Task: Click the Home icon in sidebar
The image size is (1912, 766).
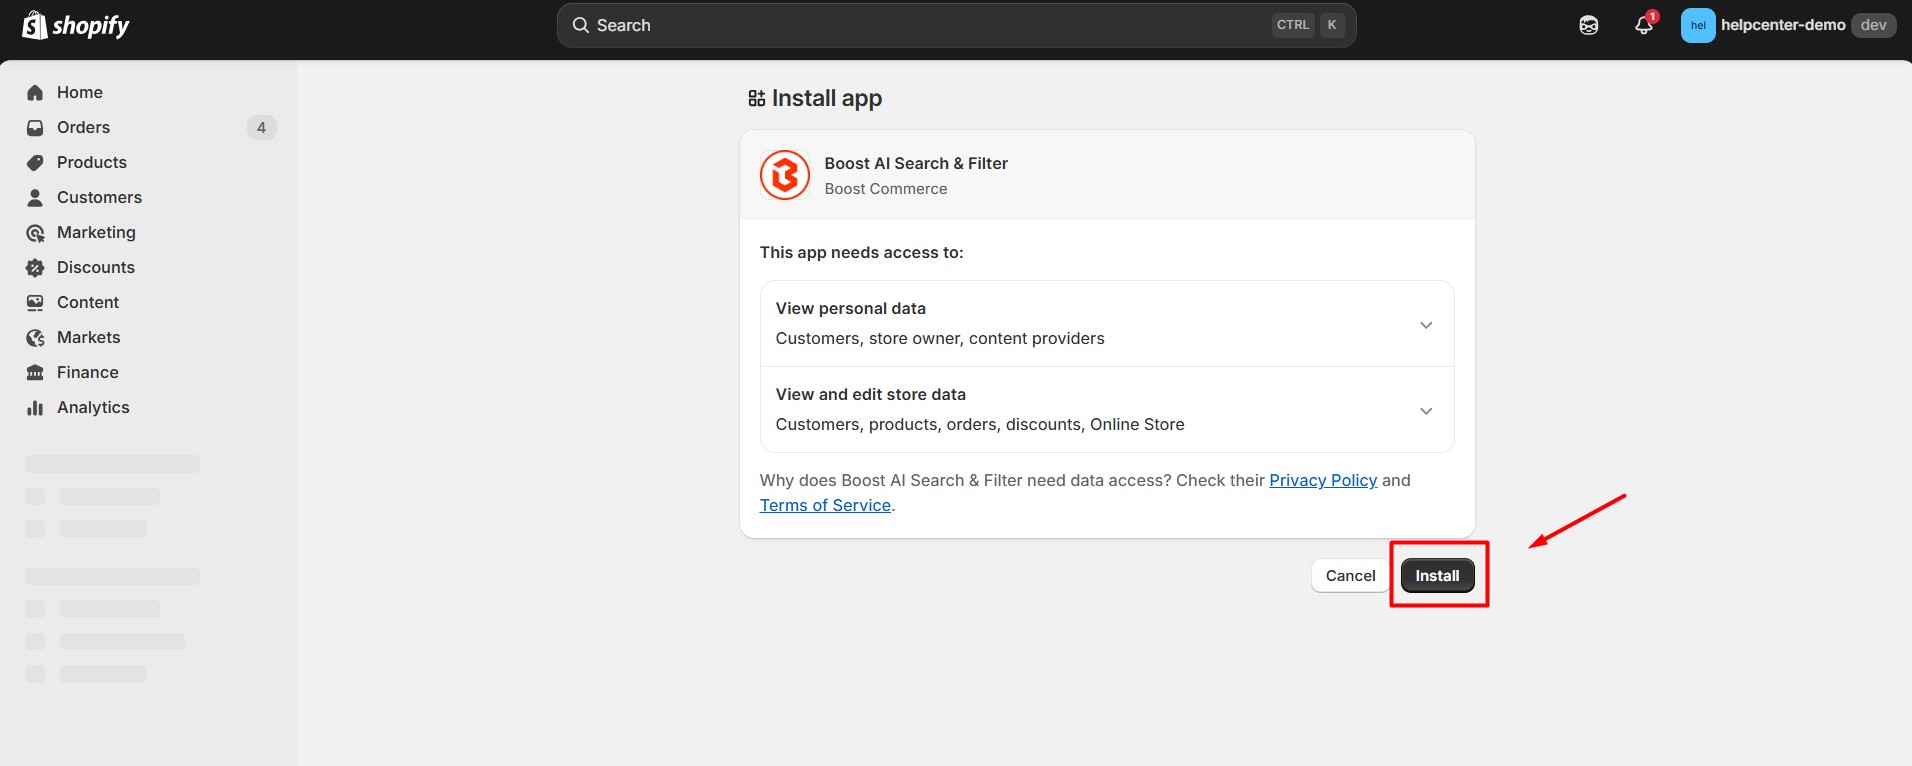Action: (35, 93)
